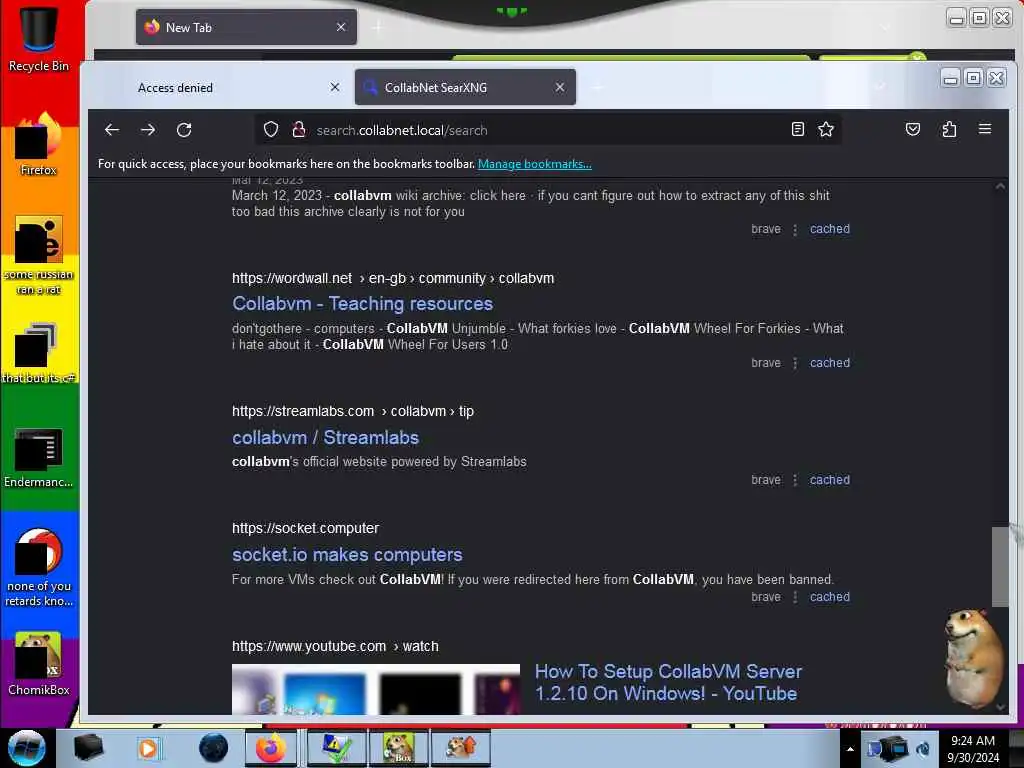Click the page vertical scrollbar thumb
Viewport: 1024px width, 768px height.
click(1000, 567)
